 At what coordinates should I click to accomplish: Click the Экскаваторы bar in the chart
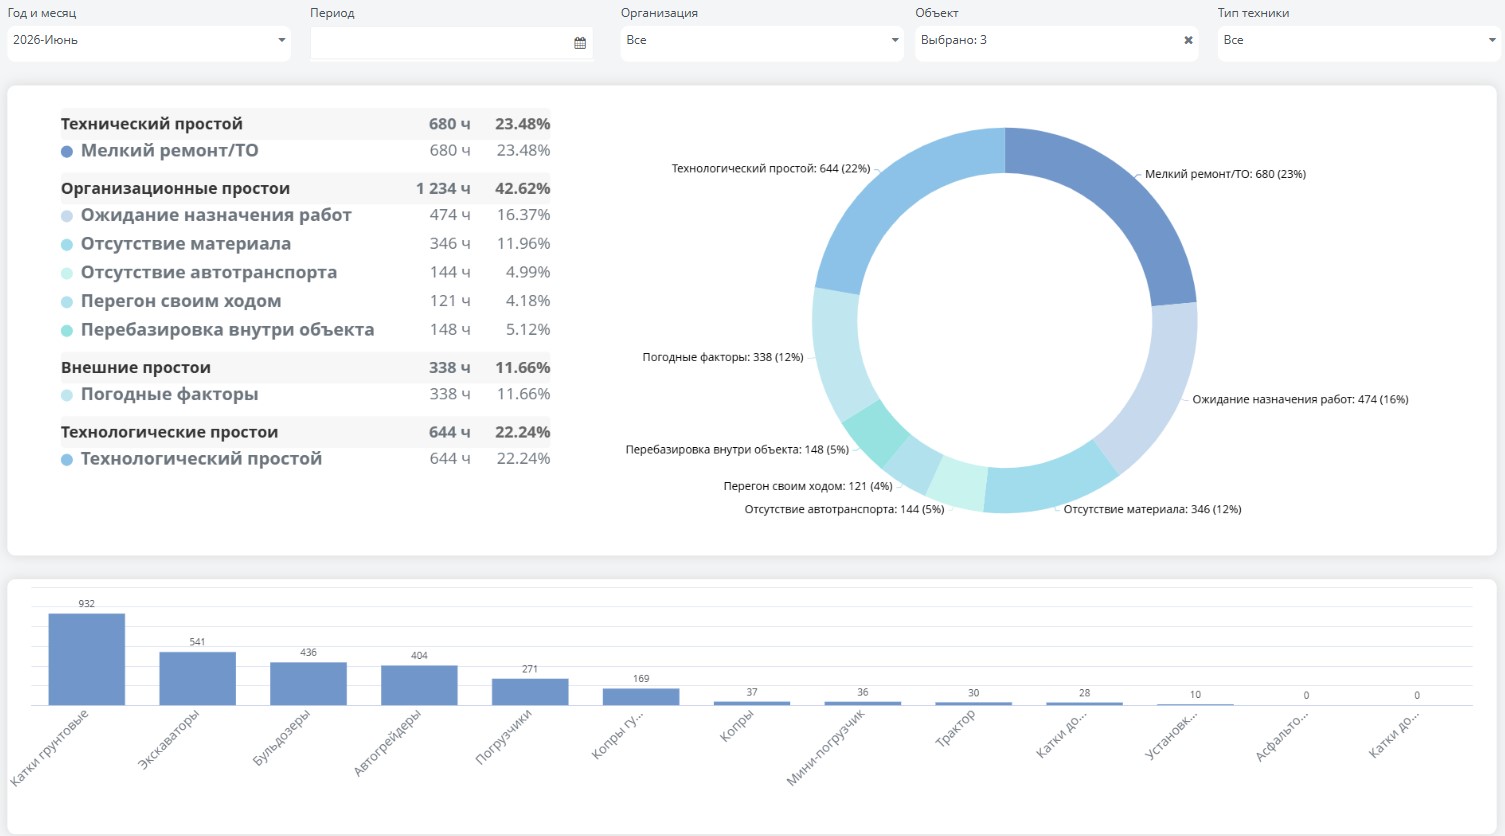click(198, 679)
